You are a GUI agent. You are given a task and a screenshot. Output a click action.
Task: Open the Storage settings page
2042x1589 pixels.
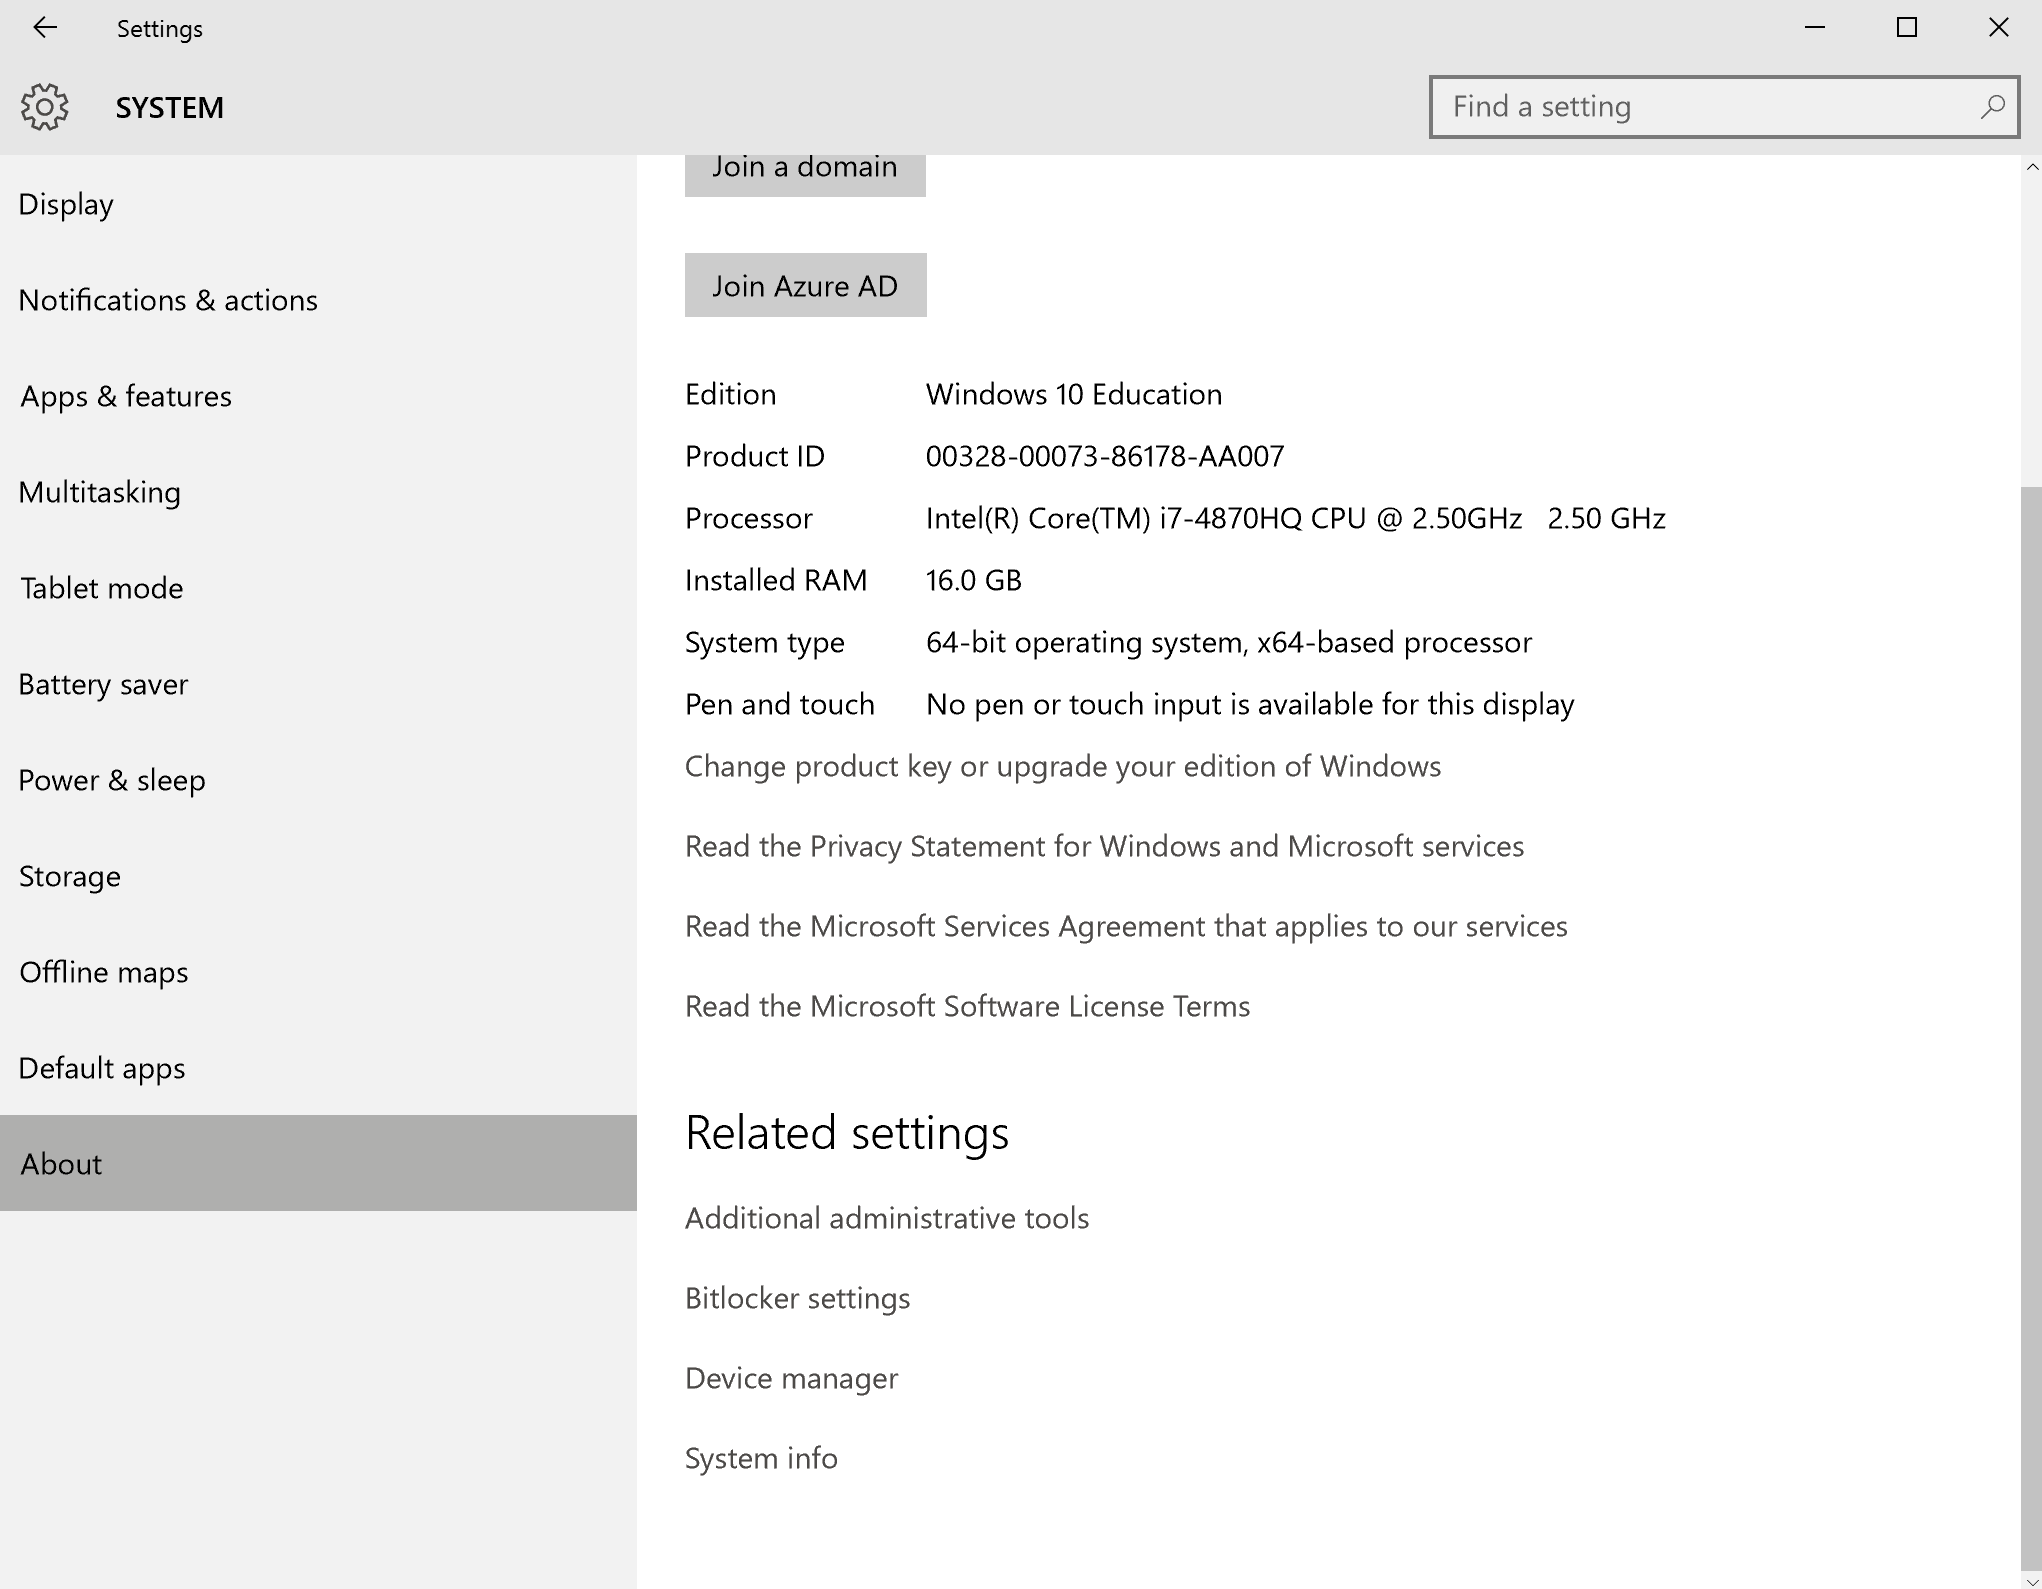coord(70,876)
